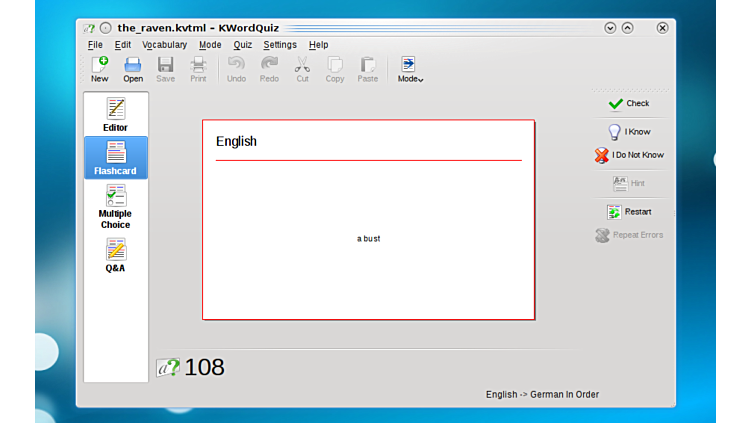The width and height of the screenshot is (752, 423).
Task: Select the Flashcard mode in the sidebar
Action: 115,158
